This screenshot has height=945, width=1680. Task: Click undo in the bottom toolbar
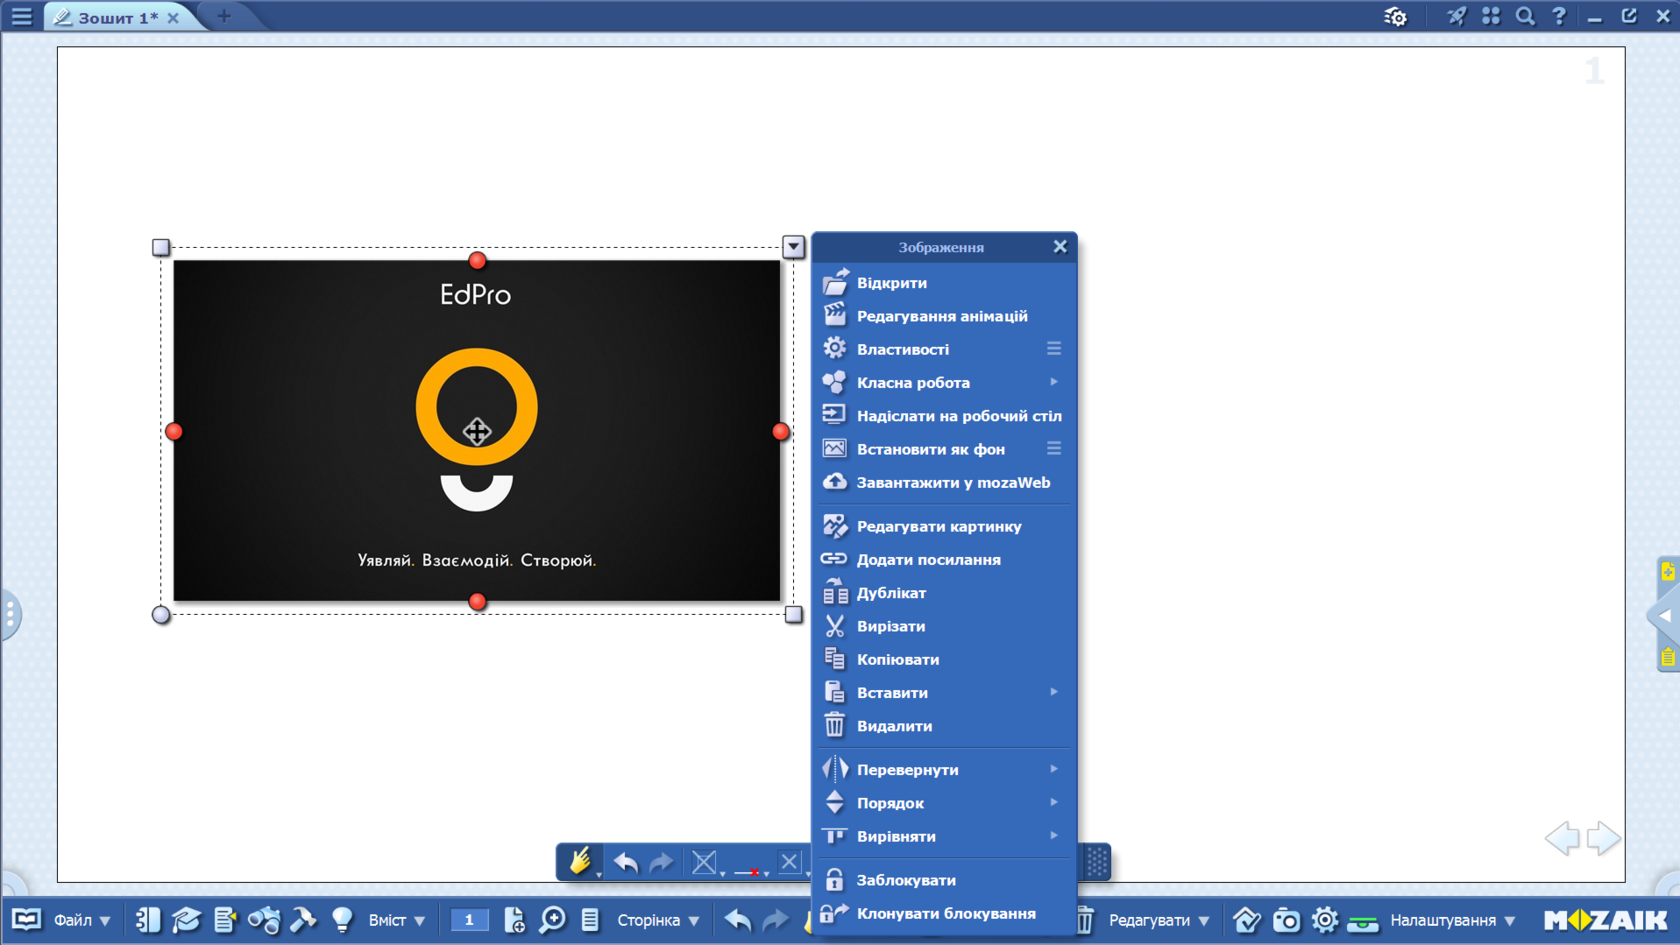tap(738, 920)
